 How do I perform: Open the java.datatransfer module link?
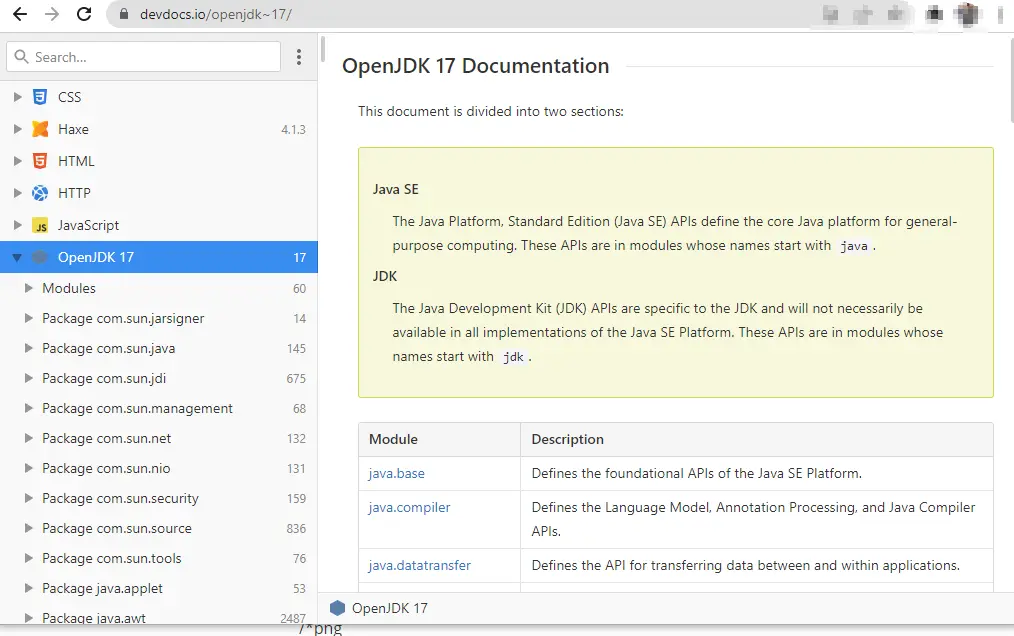(x=420, y=565)
